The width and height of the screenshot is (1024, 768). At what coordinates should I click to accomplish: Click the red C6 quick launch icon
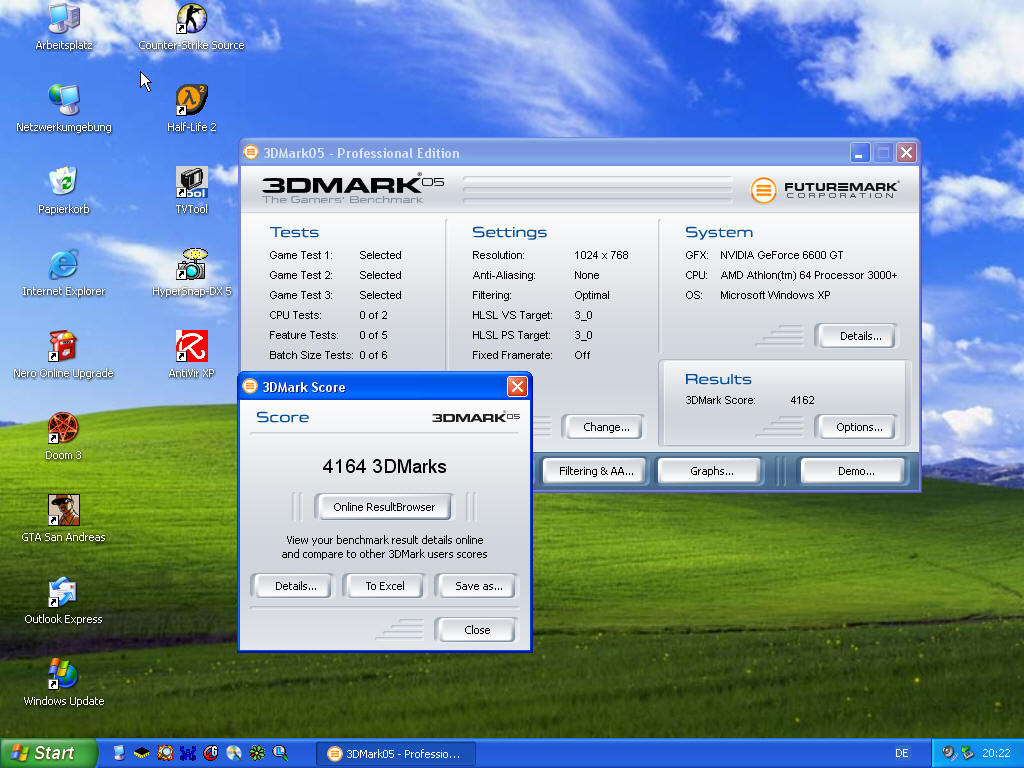pyautogui.click(x=210, y=753)
